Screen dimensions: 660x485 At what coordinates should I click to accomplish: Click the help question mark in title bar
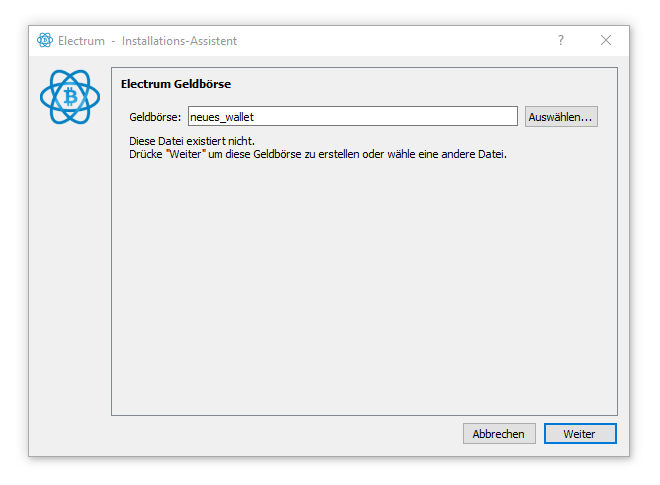point(561,40)
